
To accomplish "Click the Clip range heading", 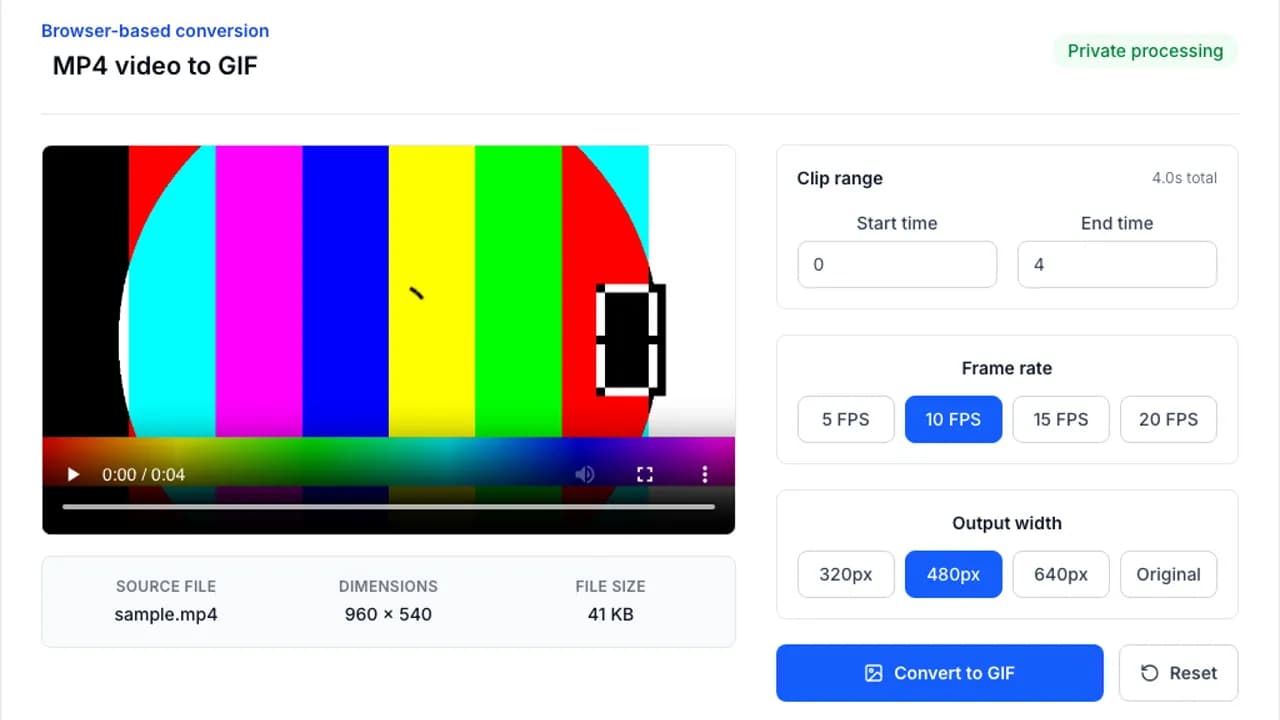I will [840, 178].
